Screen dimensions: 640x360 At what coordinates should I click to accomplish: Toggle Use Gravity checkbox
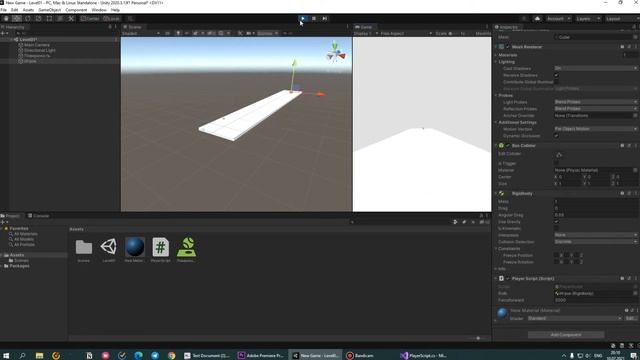[556, 222]
